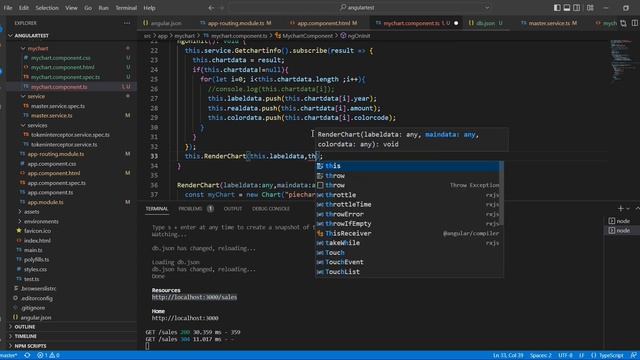Toggle secondary side bar layout icon

(x=577, y=8)
